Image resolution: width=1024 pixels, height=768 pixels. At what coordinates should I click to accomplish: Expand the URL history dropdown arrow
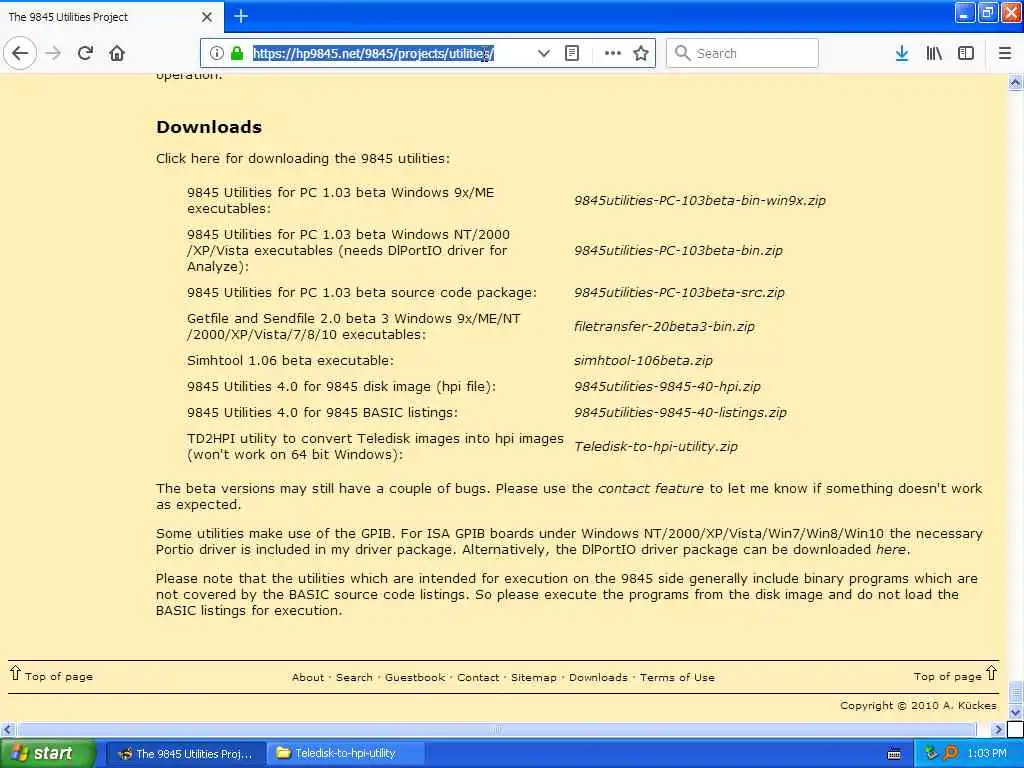coord(543,54)
